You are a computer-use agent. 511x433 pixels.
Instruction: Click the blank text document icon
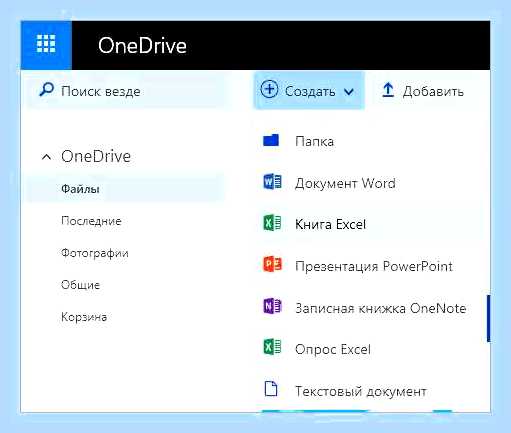pyautogui.click(x=271, y=389)
